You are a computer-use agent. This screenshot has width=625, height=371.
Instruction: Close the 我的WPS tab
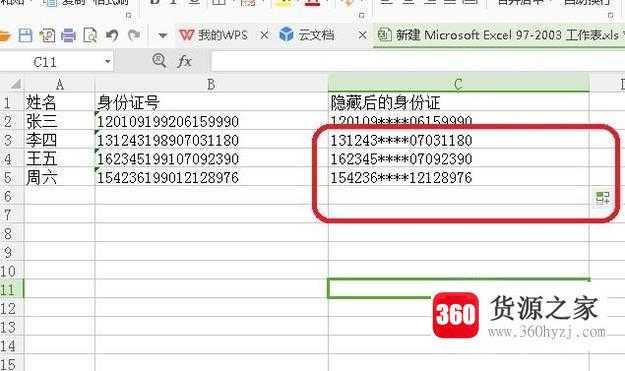264,35
